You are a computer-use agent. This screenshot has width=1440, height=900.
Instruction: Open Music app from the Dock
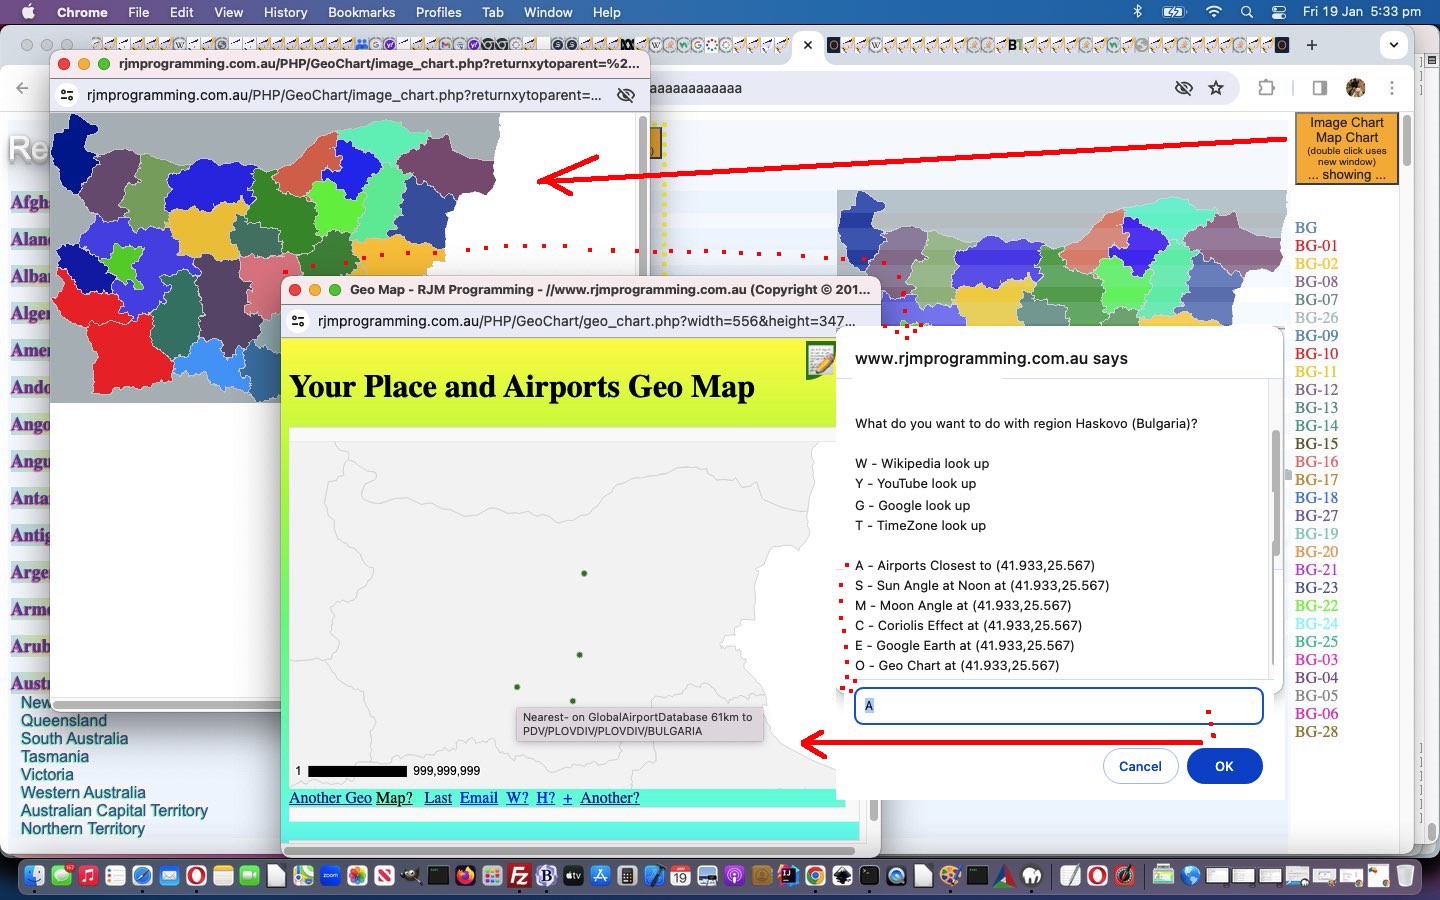(88, 876)
